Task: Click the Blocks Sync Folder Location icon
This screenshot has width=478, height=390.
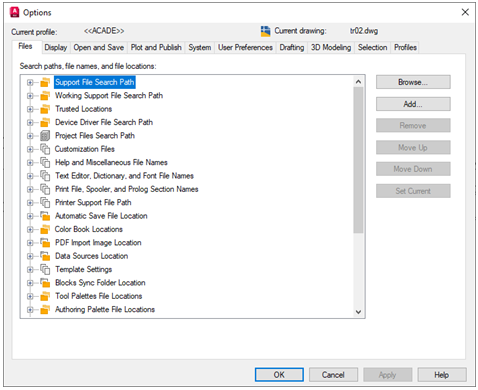Action: pyautogui.click(x=45, y=283)
